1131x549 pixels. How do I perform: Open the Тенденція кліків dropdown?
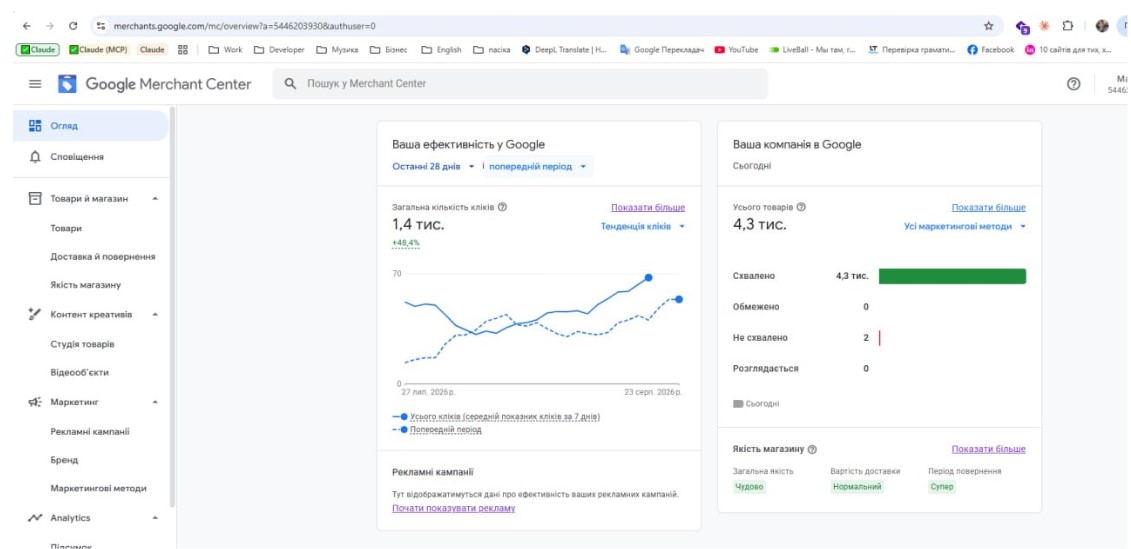pos(643,227)
